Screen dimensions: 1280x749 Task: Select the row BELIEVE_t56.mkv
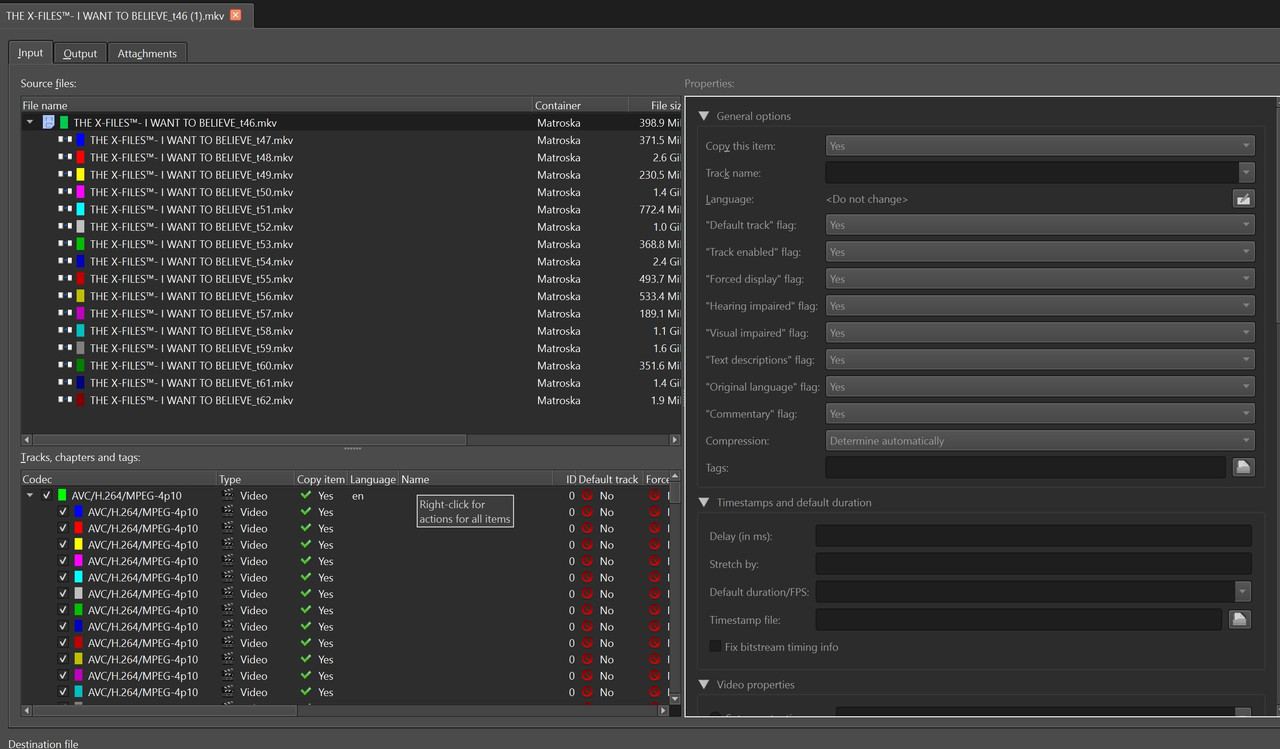click(351, 296)
